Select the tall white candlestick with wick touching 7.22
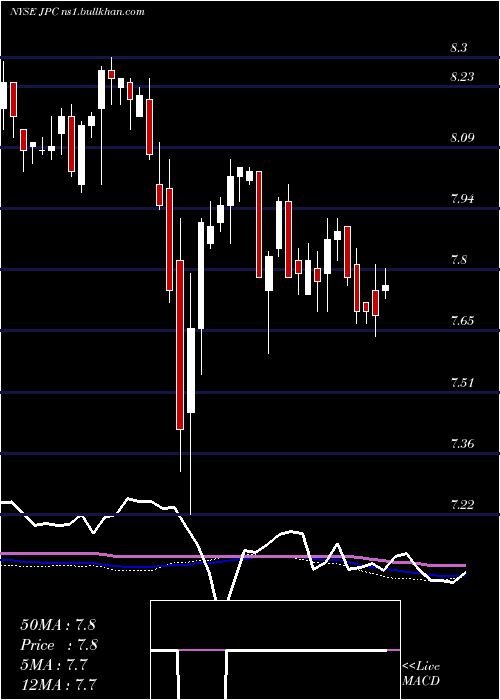Screen dimensions: 500x700 [x=191, y=371]
